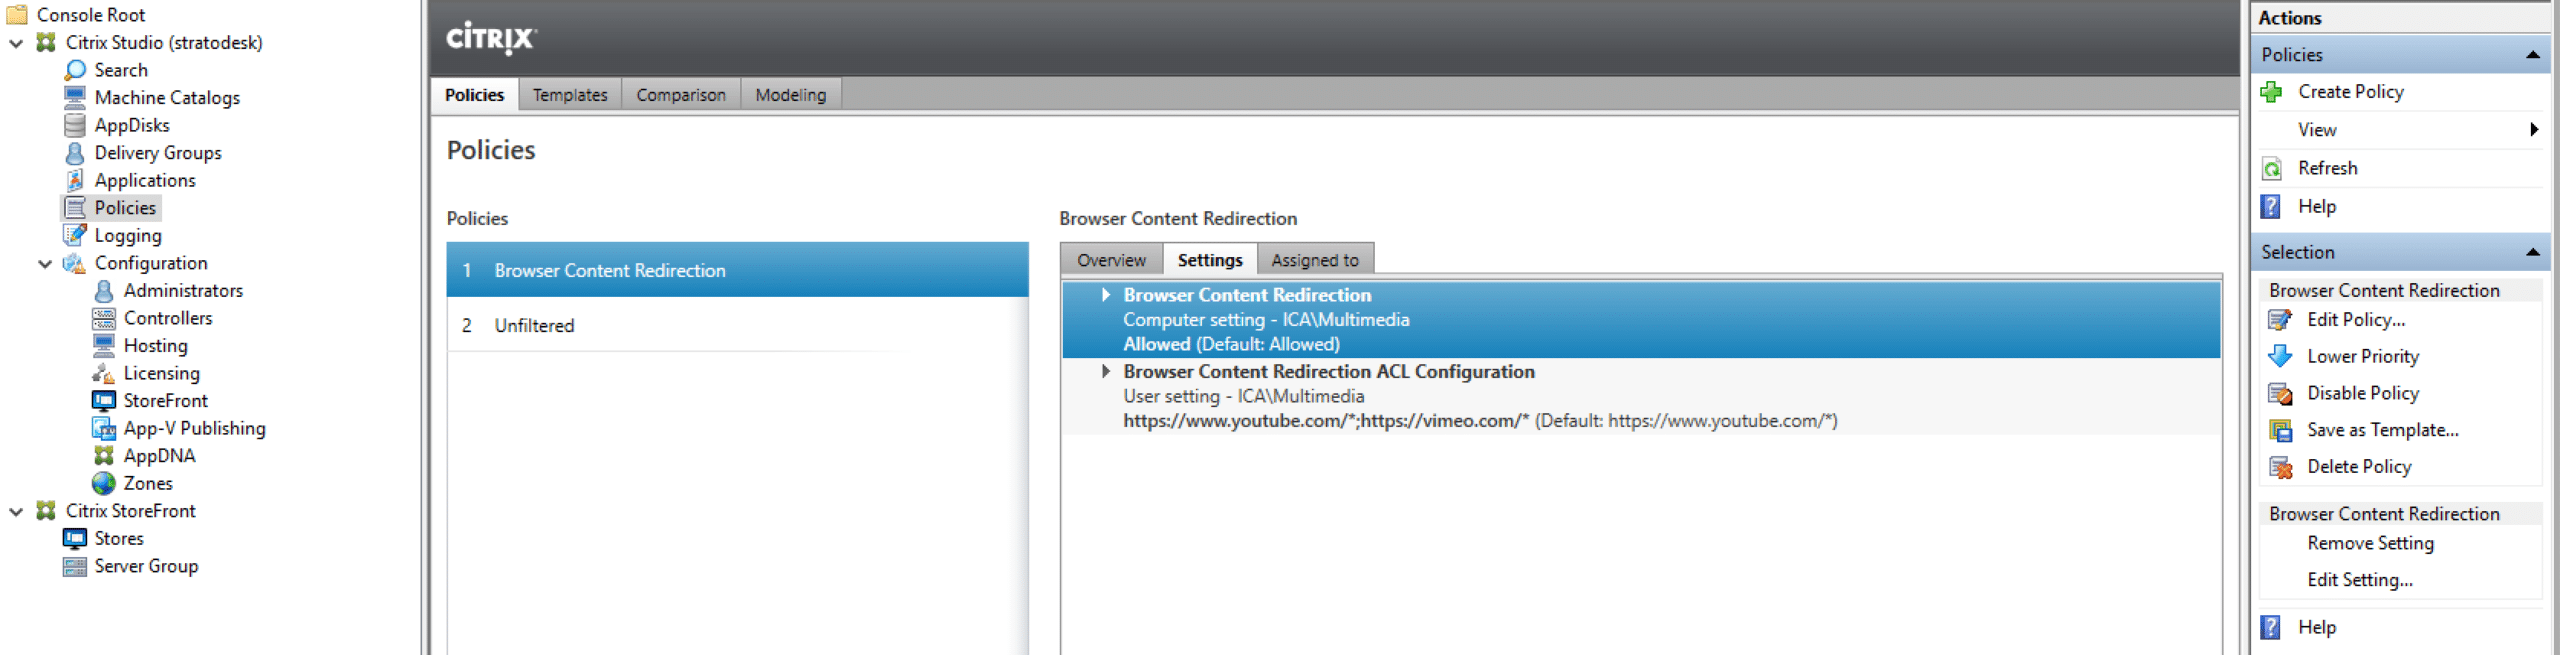
Task: Collapse the Citrix Studio (stratodesk) tree node
Action: click(16, 43)
